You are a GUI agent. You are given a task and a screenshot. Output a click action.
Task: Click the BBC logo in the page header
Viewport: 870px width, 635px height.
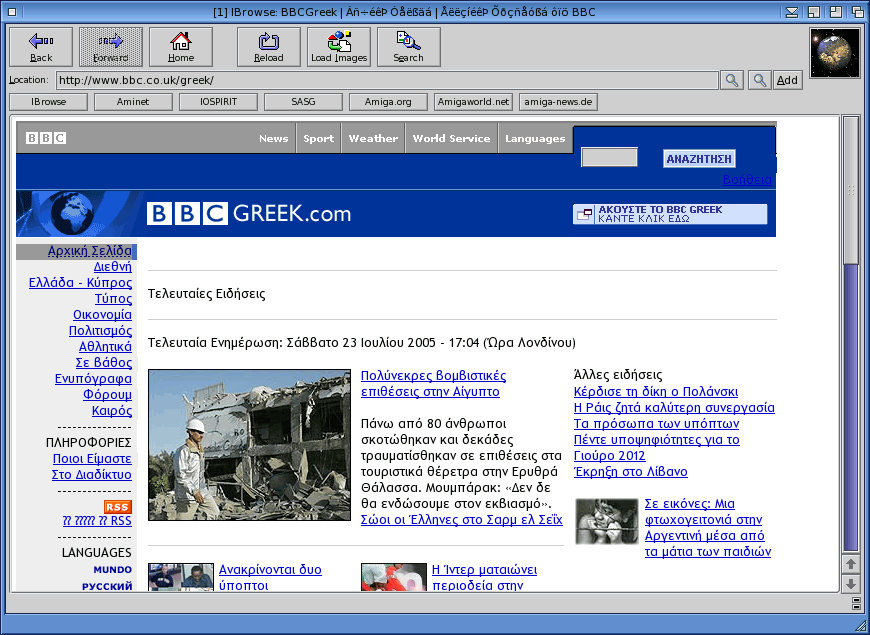click(46, 138)
